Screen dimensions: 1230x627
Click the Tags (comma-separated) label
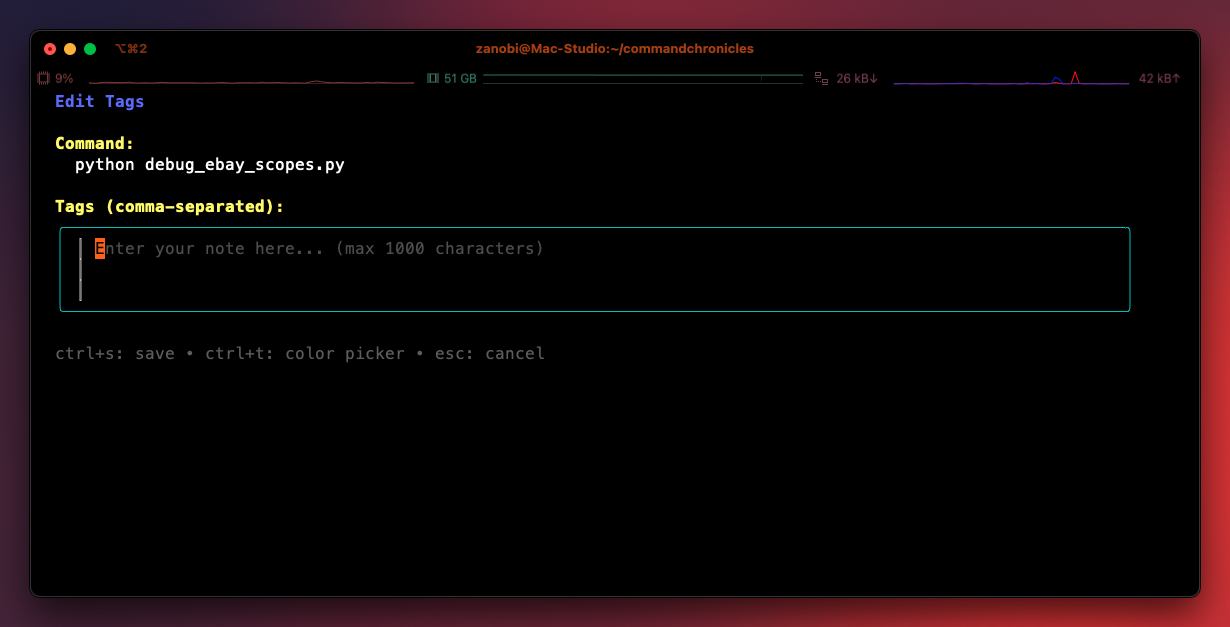coord(170,207)
